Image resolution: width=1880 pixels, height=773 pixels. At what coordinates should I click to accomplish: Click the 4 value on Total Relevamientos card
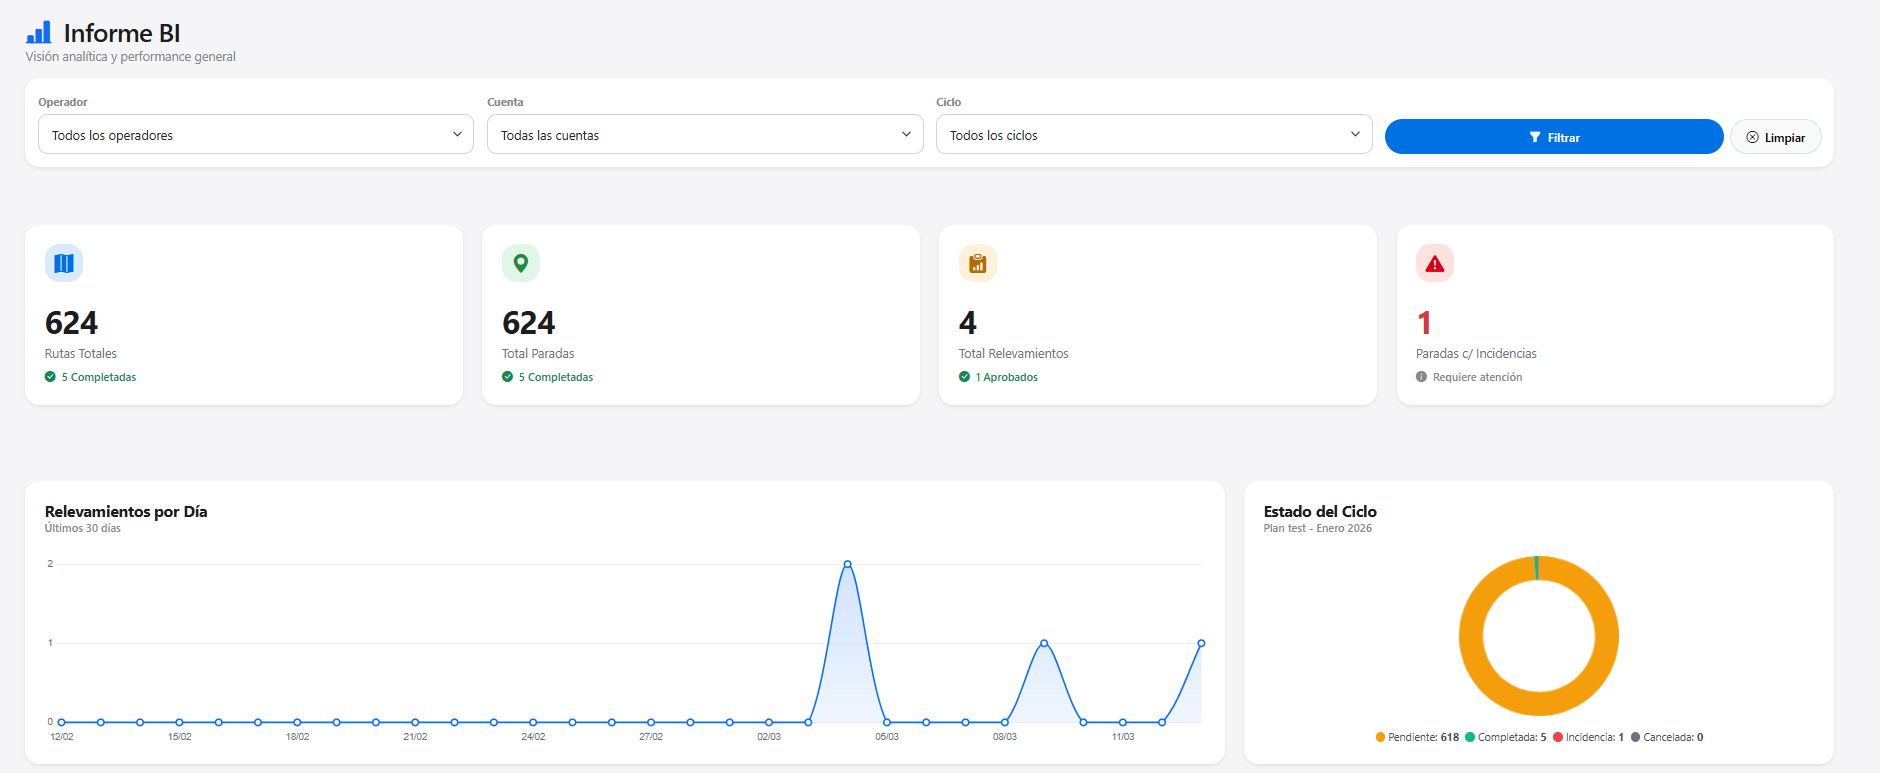pos(968,323)
